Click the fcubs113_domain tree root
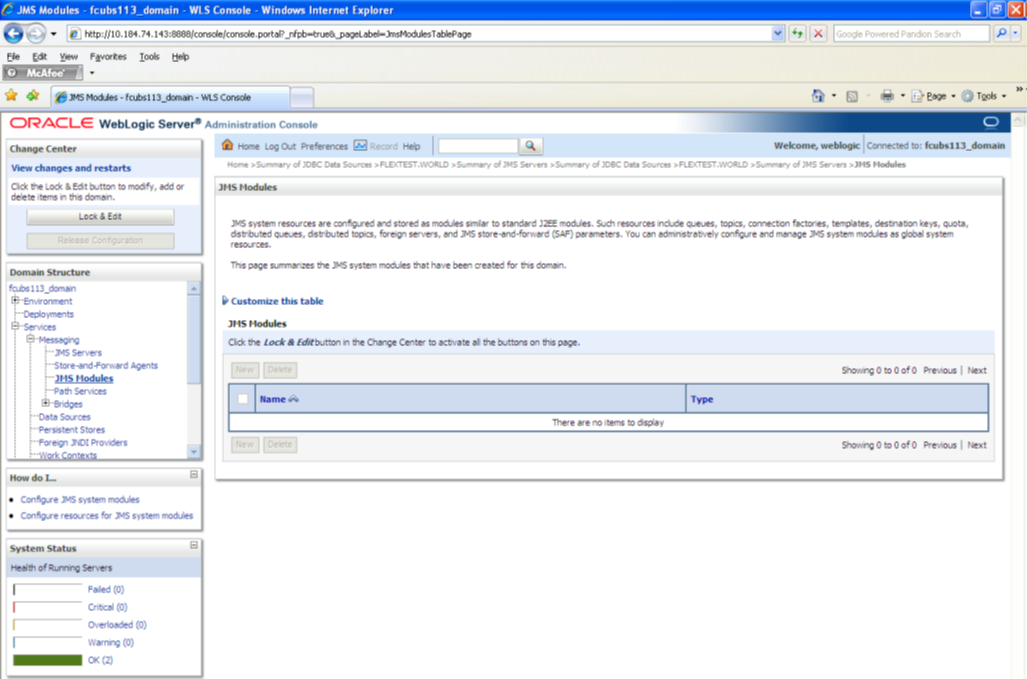The height and width of the screenshot is (679, 1027). [x=43, y=288]
